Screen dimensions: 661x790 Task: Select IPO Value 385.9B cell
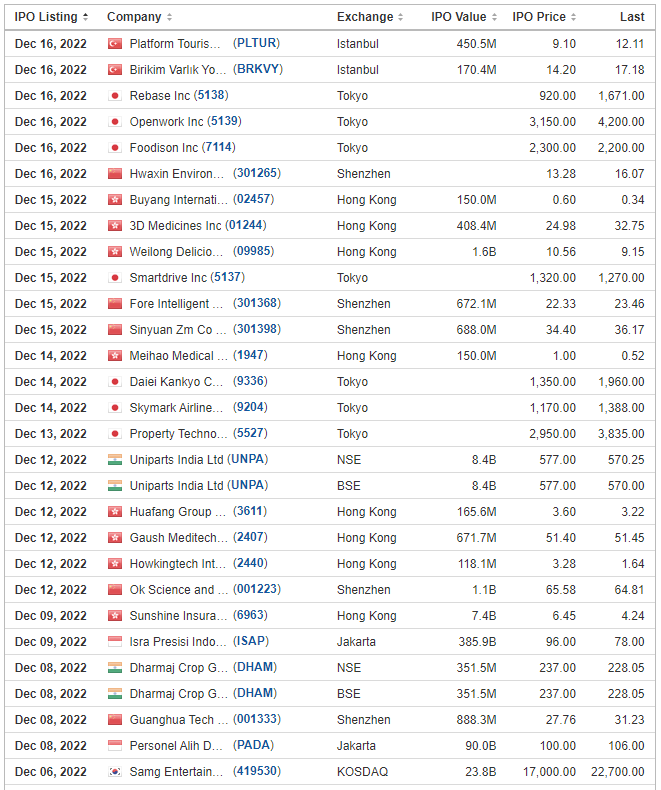click(477, 642)
